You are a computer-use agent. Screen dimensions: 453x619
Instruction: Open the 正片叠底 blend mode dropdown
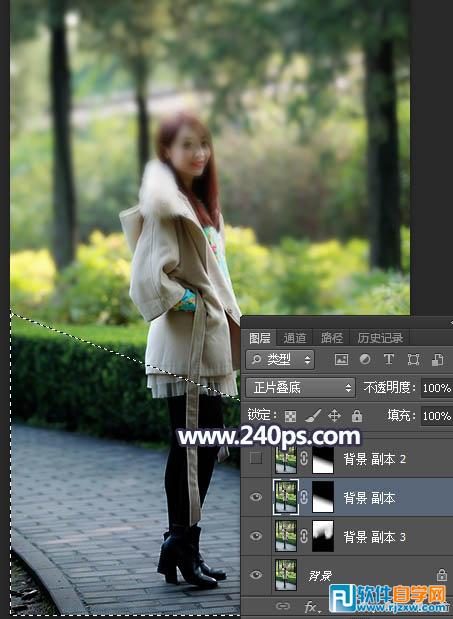tap(300, 388)
